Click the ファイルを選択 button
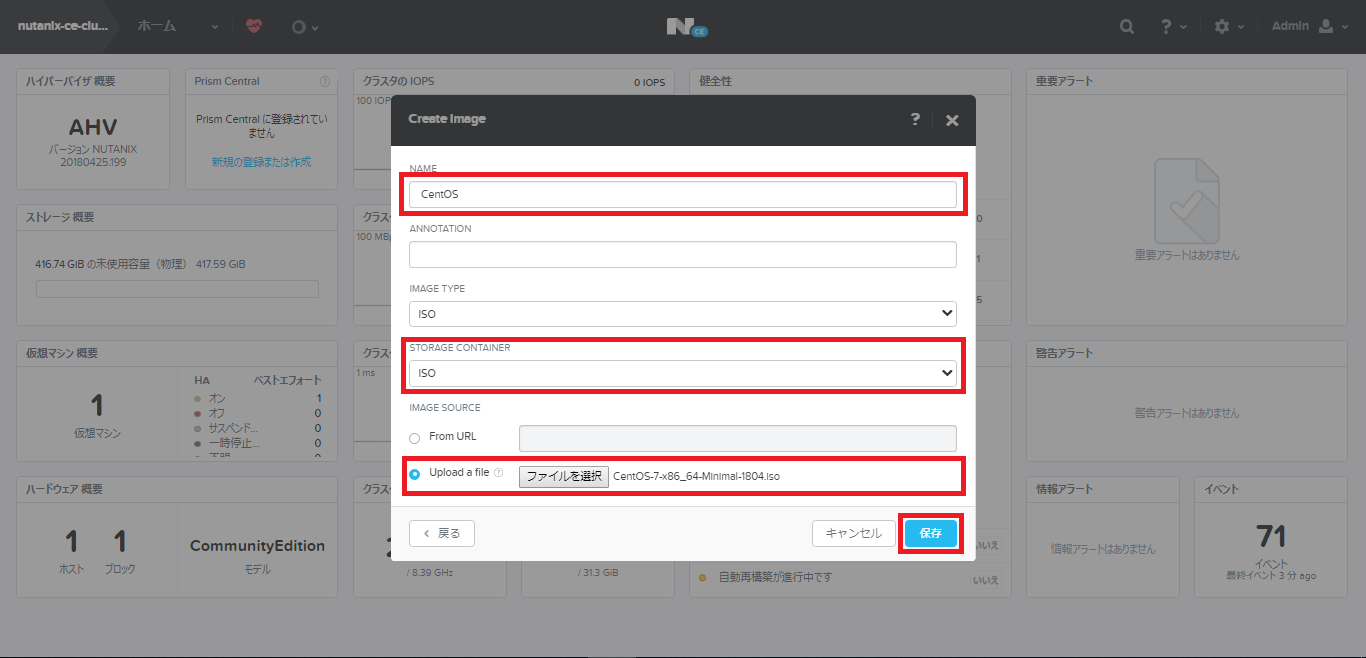1366x658 pixels. point(564,476)
